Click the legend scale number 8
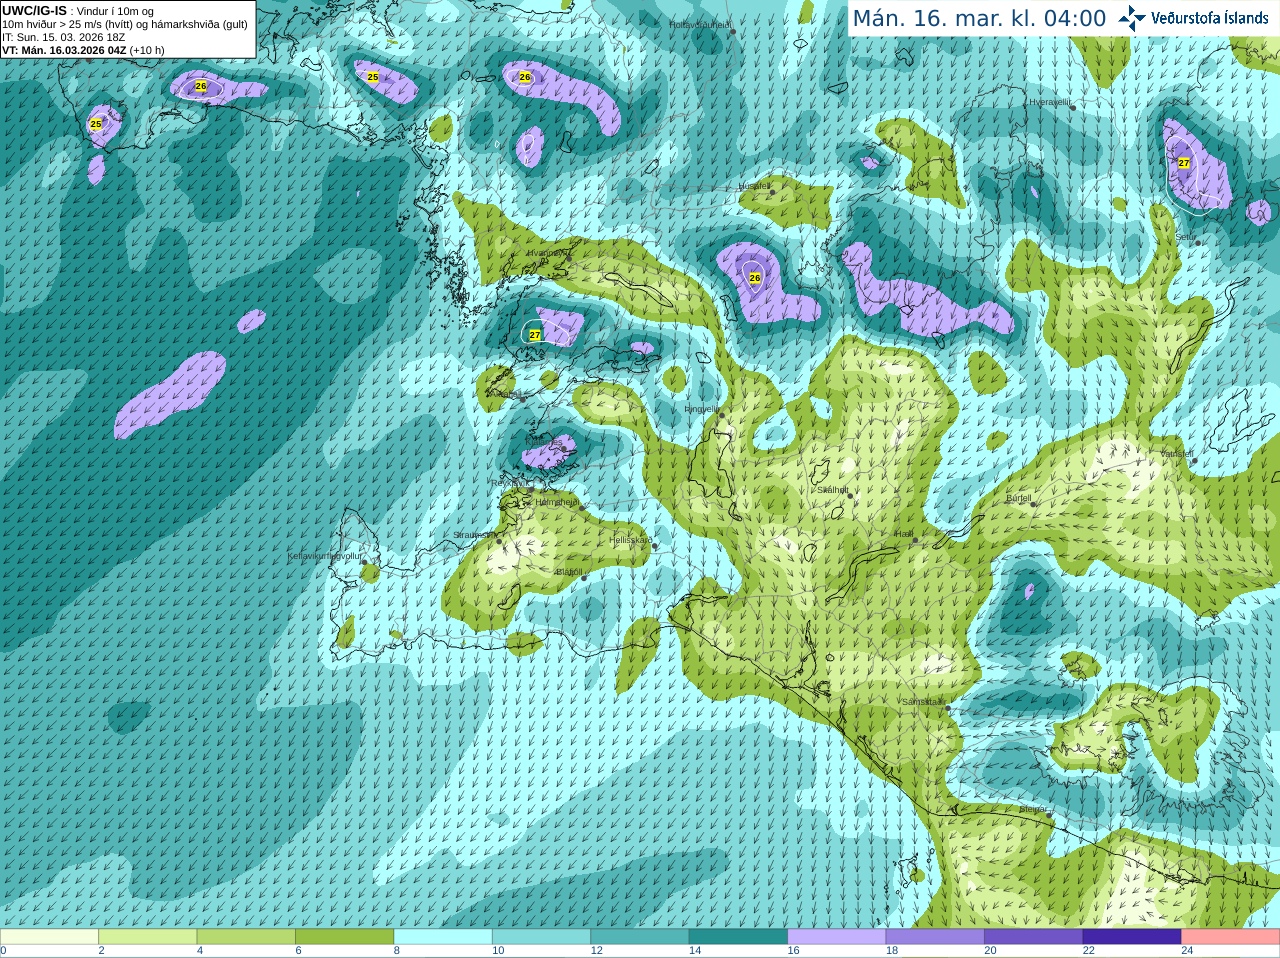The width and height of the screenshot is (1280, 958). click(x=397, y=951)
